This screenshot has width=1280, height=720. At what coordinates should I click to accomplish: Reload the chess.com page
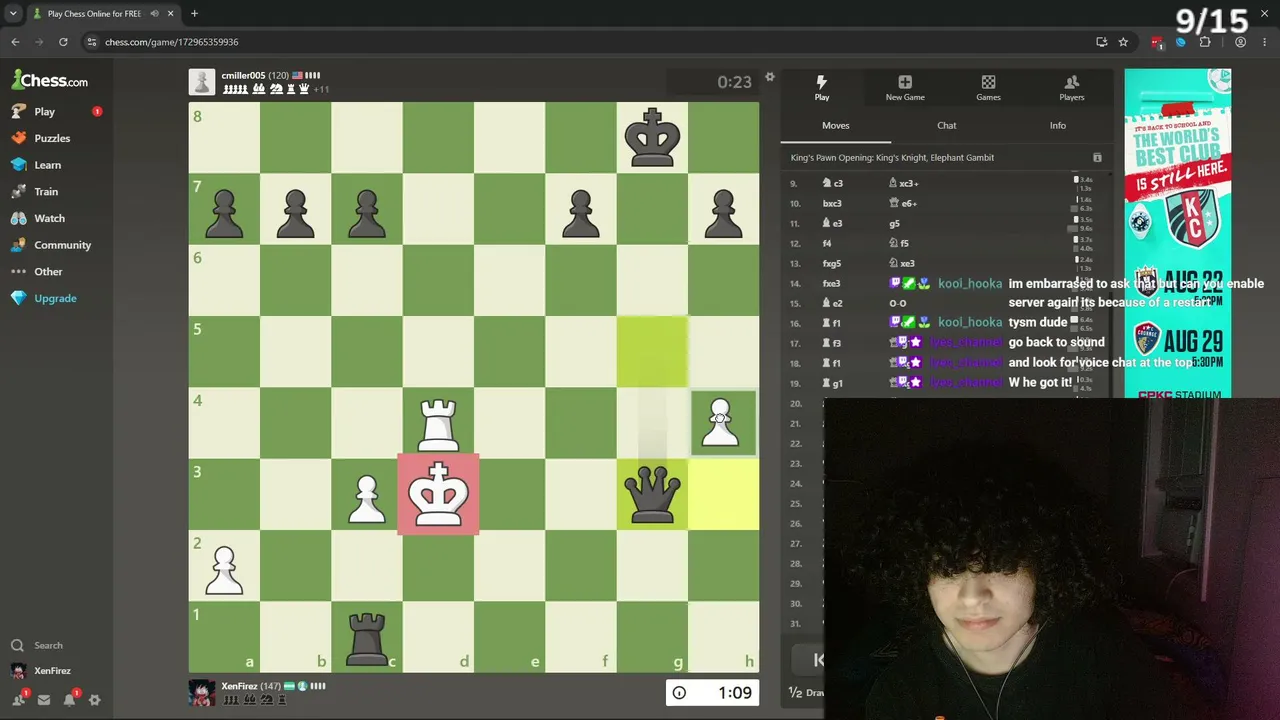(x=63, y=42)
